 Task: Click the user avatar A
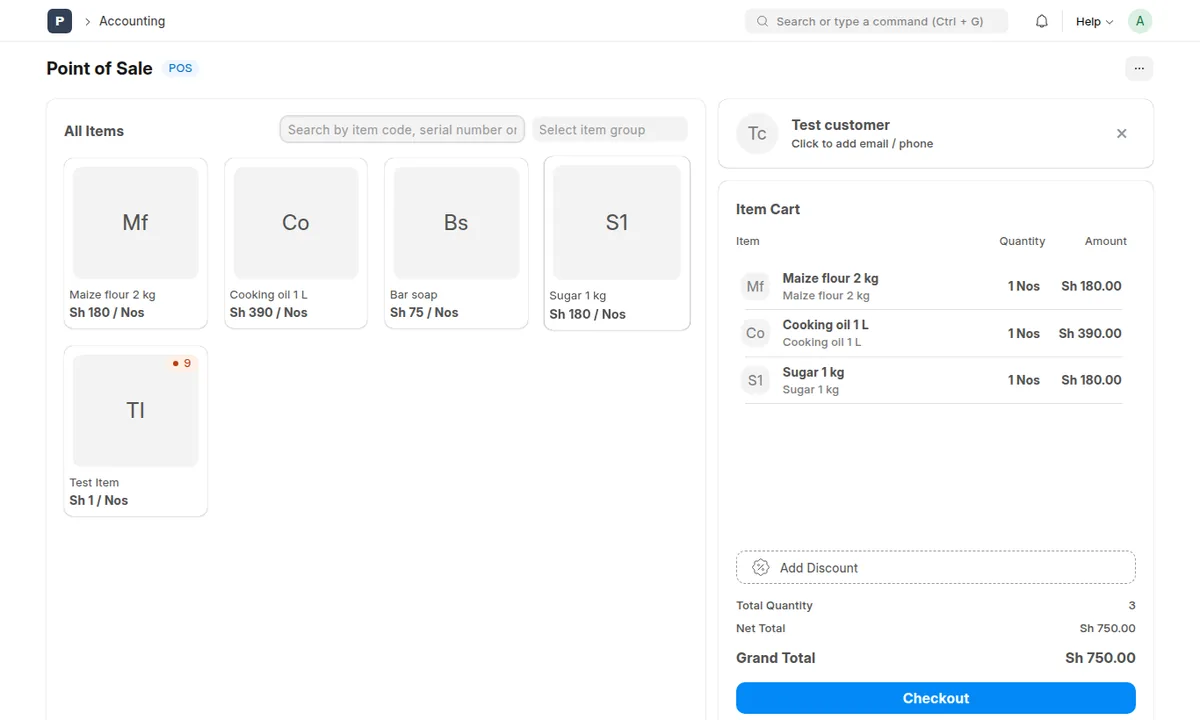(1140, 21)
